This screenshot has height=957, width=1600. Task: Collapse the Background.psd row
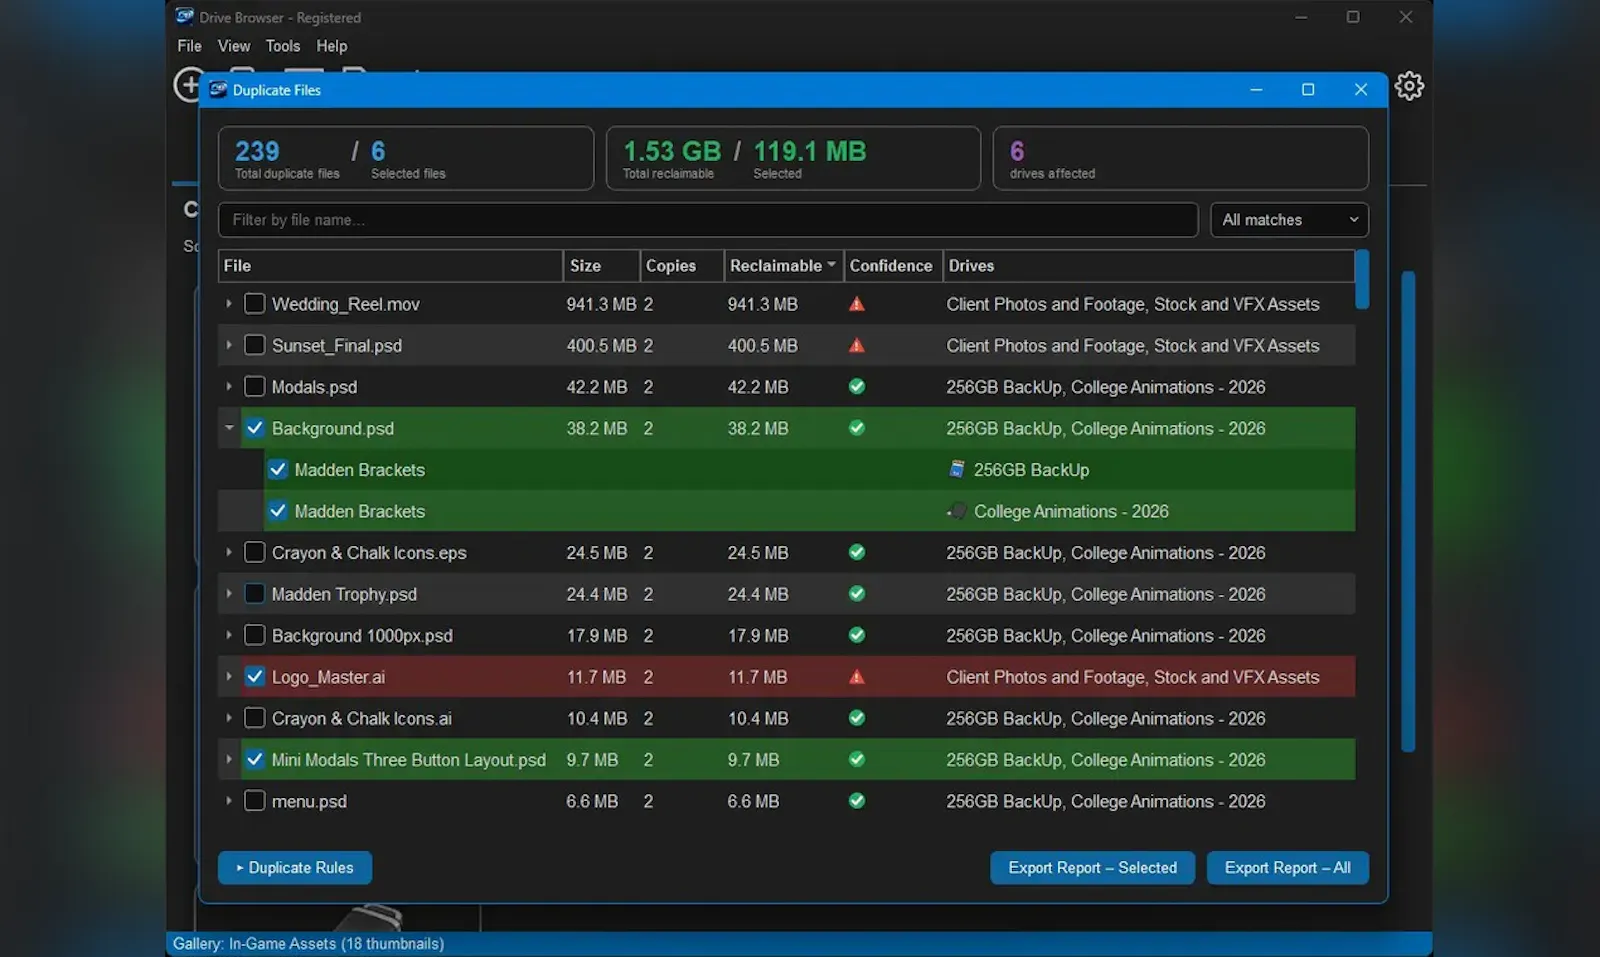click(229, 428)
